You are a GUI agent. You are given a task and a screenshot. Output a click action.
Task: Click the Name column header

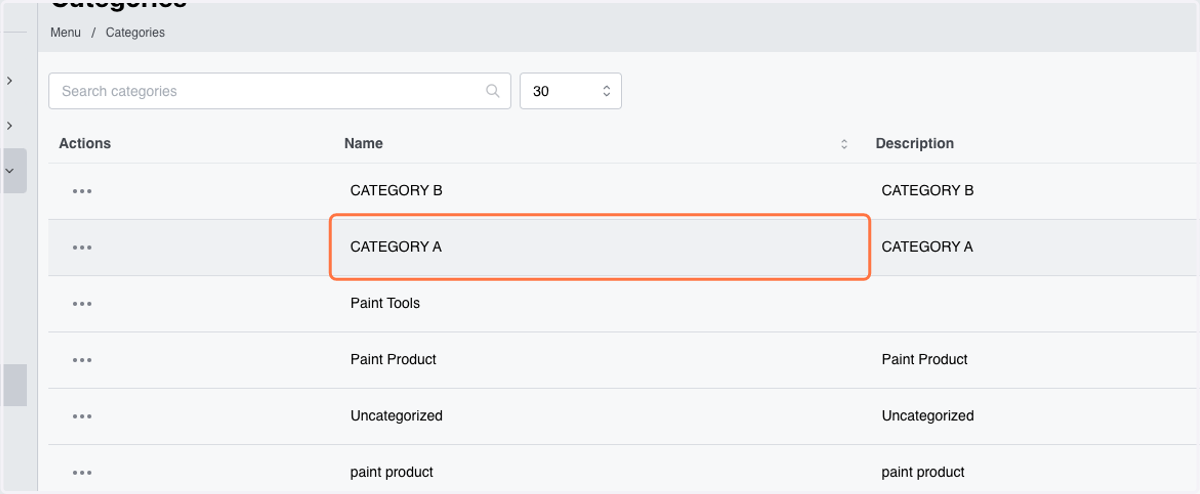[364, 144]
